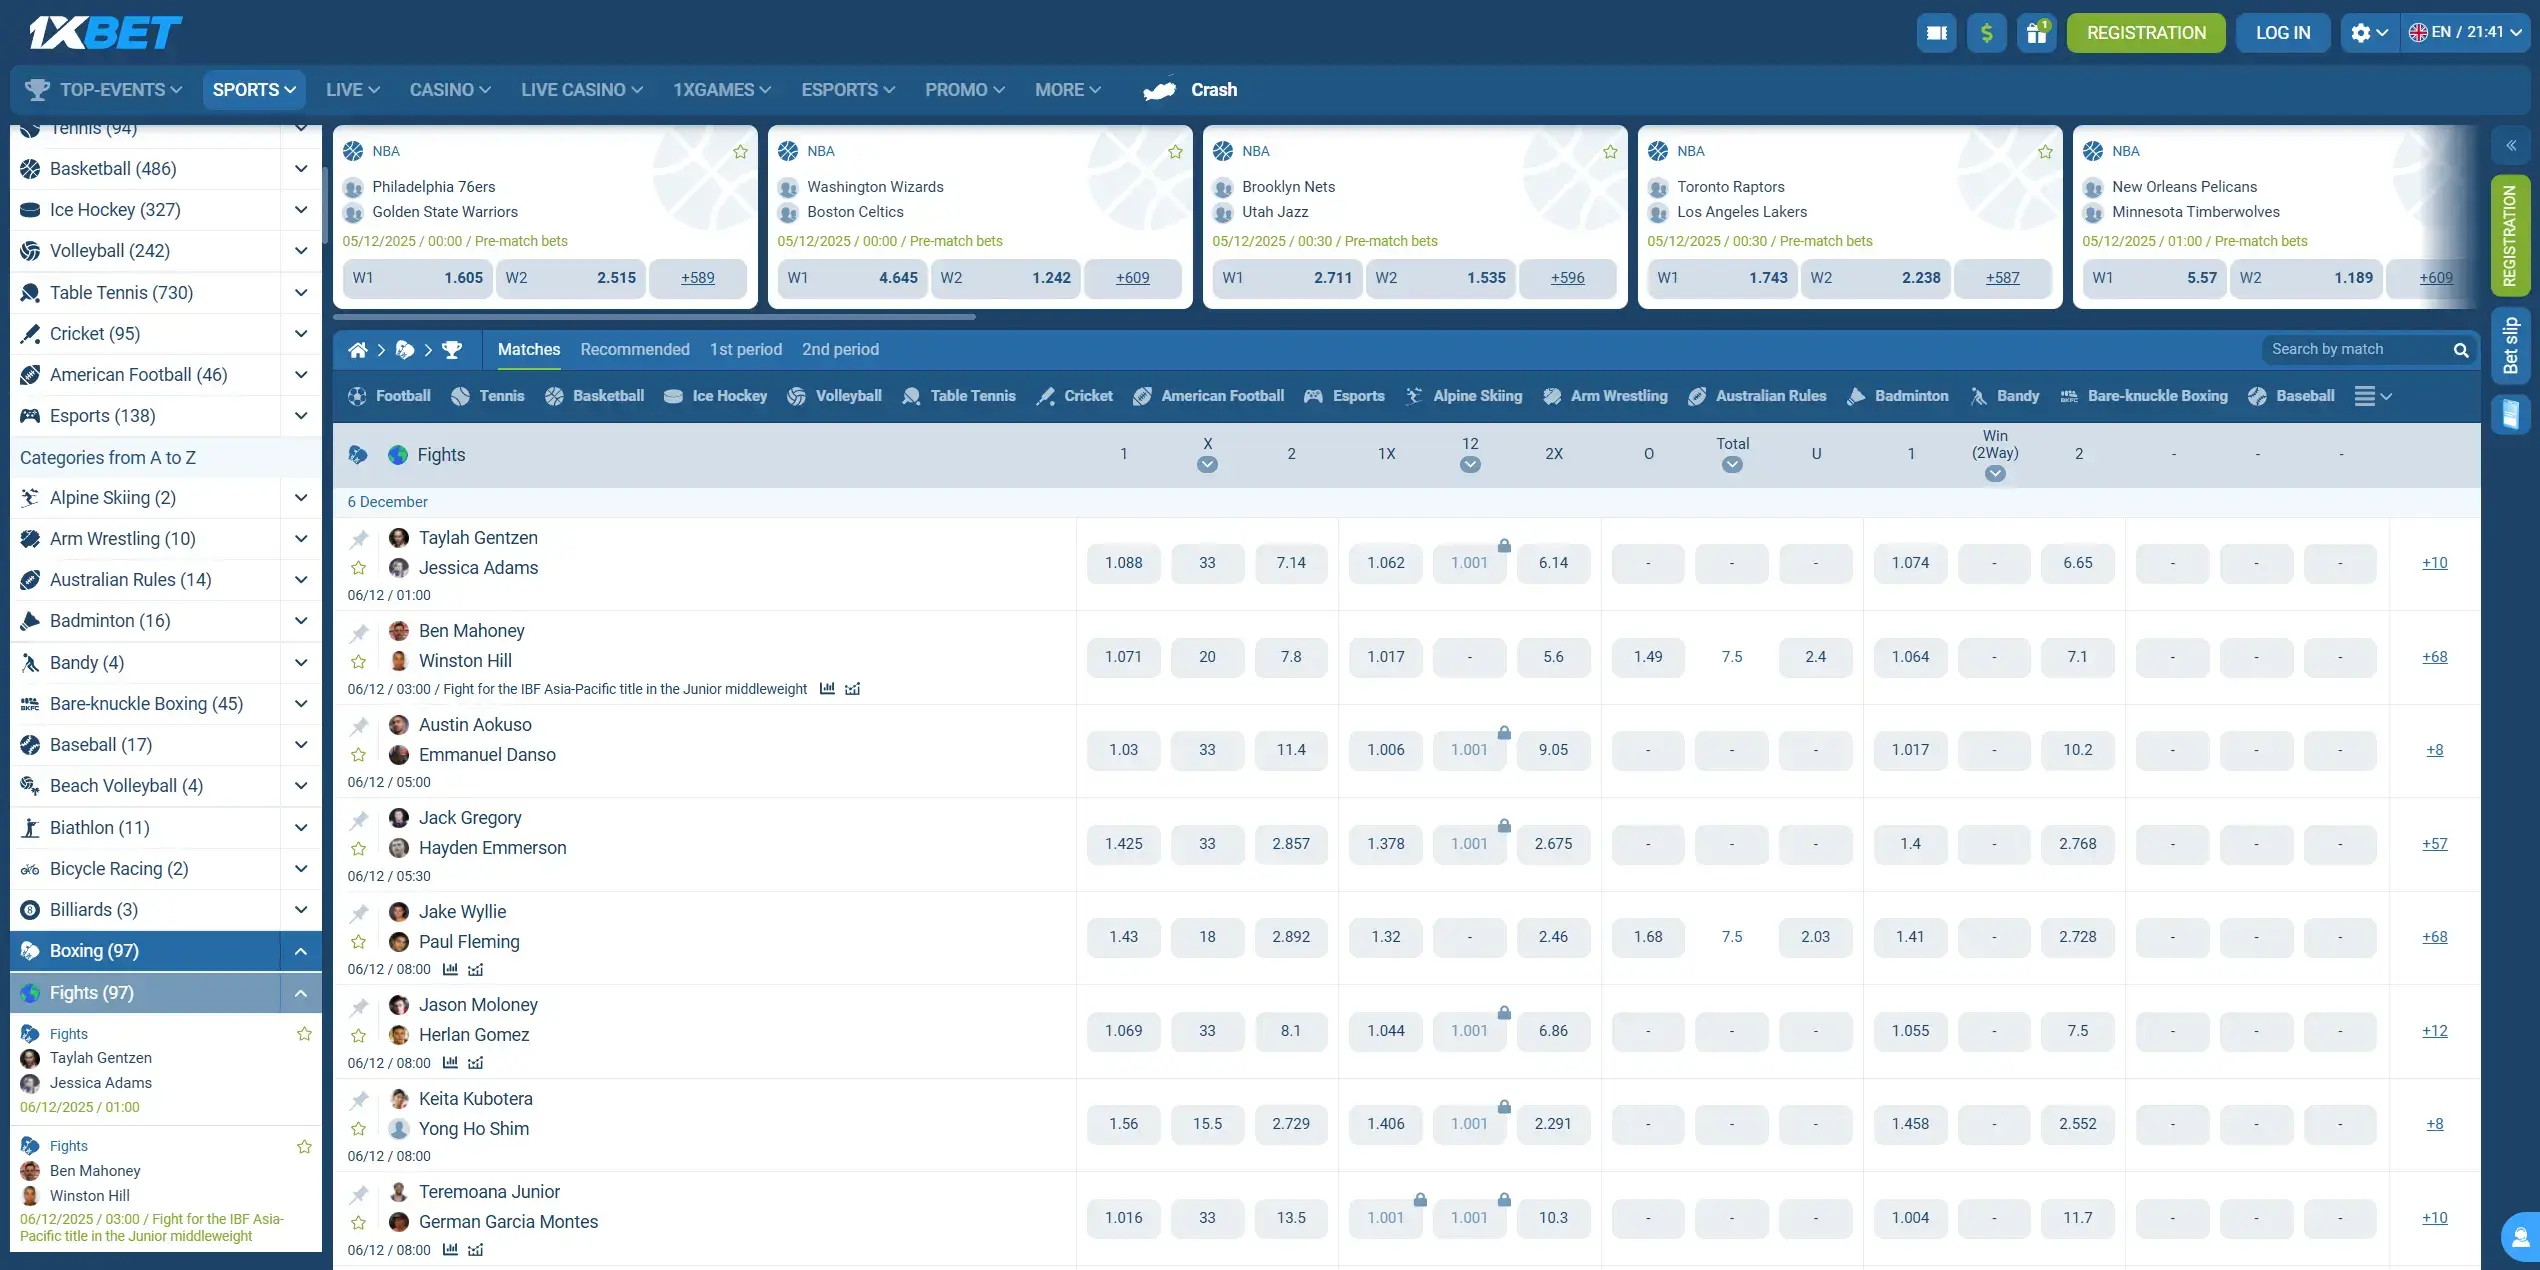2540x1270 pixels.
Task: Pin the Taylah Gentzen vs Jessica Adams match
Action: coord(359,539)
